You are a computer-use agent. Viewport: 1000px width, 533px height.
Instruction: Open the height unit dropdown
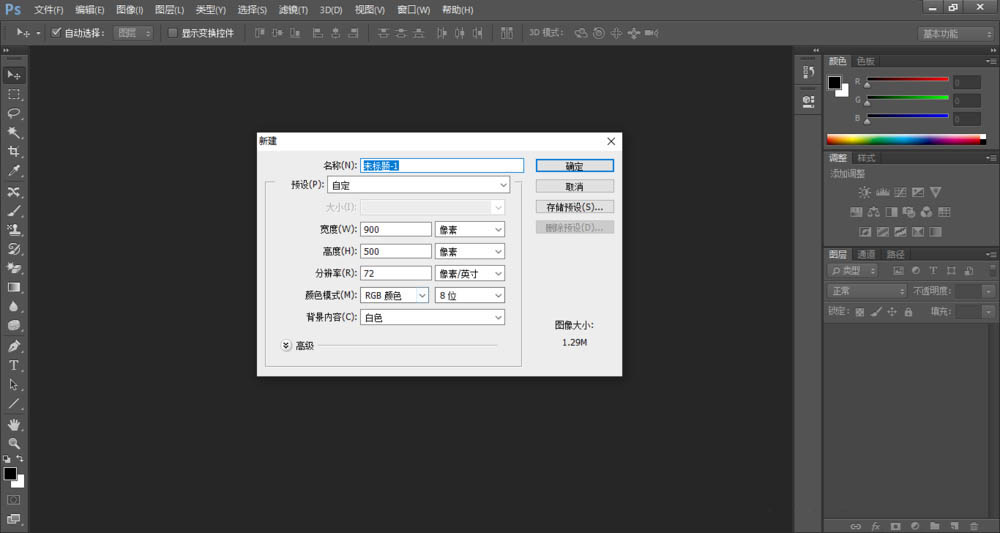[x=470, y=251]
